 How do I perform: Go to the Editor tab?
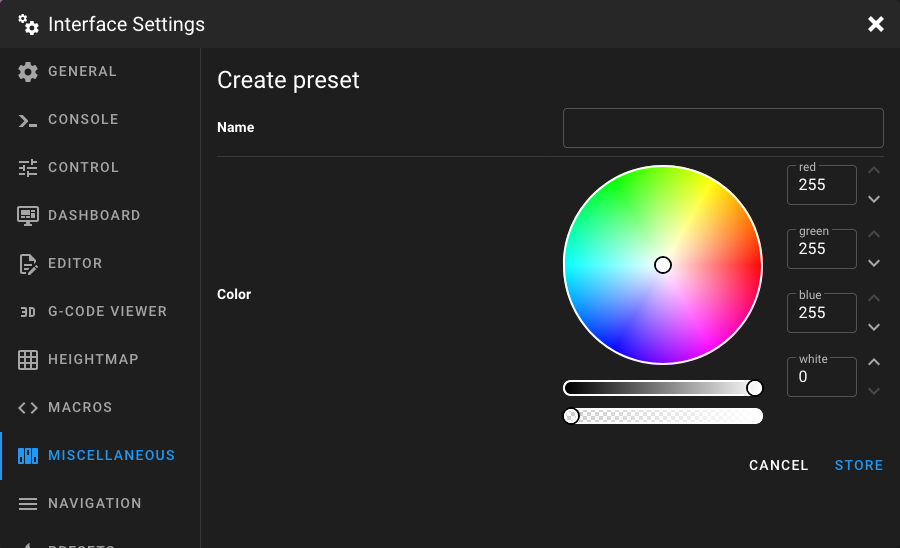[x=100, y=264]
